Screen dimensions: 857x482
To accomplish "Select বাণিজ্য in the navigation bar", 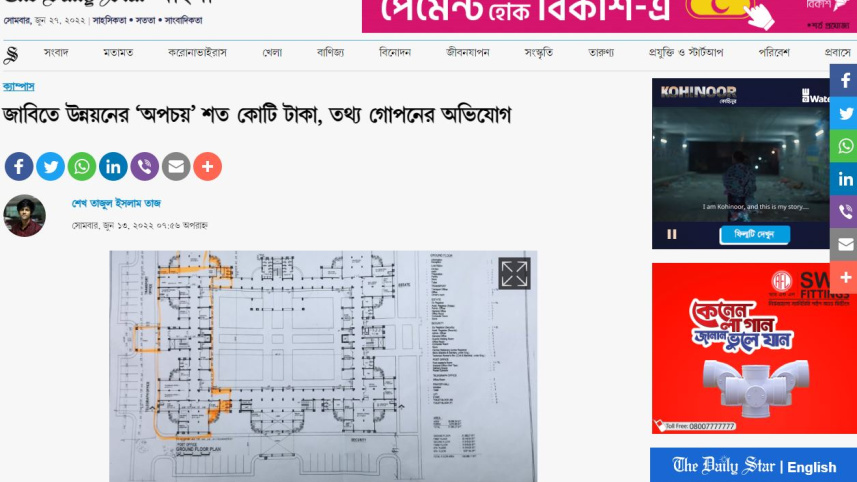I will (x=330, y=53).
